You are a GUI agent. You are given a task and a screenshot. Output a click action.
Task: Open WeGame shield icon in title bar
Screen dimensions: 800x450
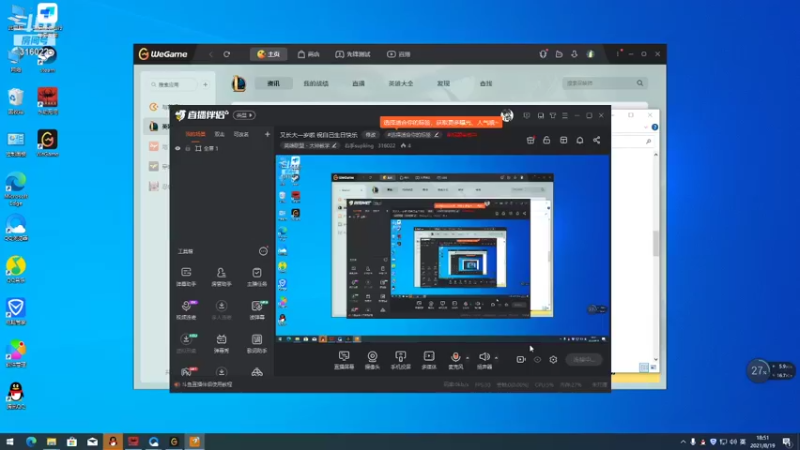pyautogui.click(x=543, y=54)
